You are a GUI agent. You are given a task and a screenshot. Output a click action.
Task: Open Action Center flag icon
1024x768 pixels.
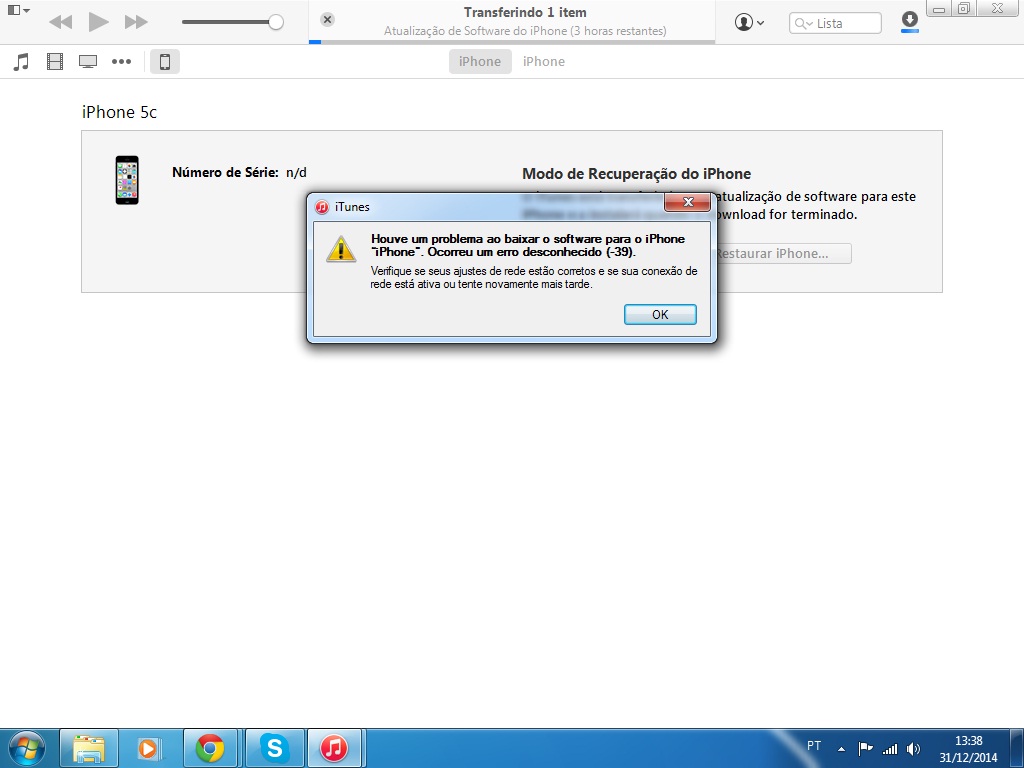click(x=865, y=748)
